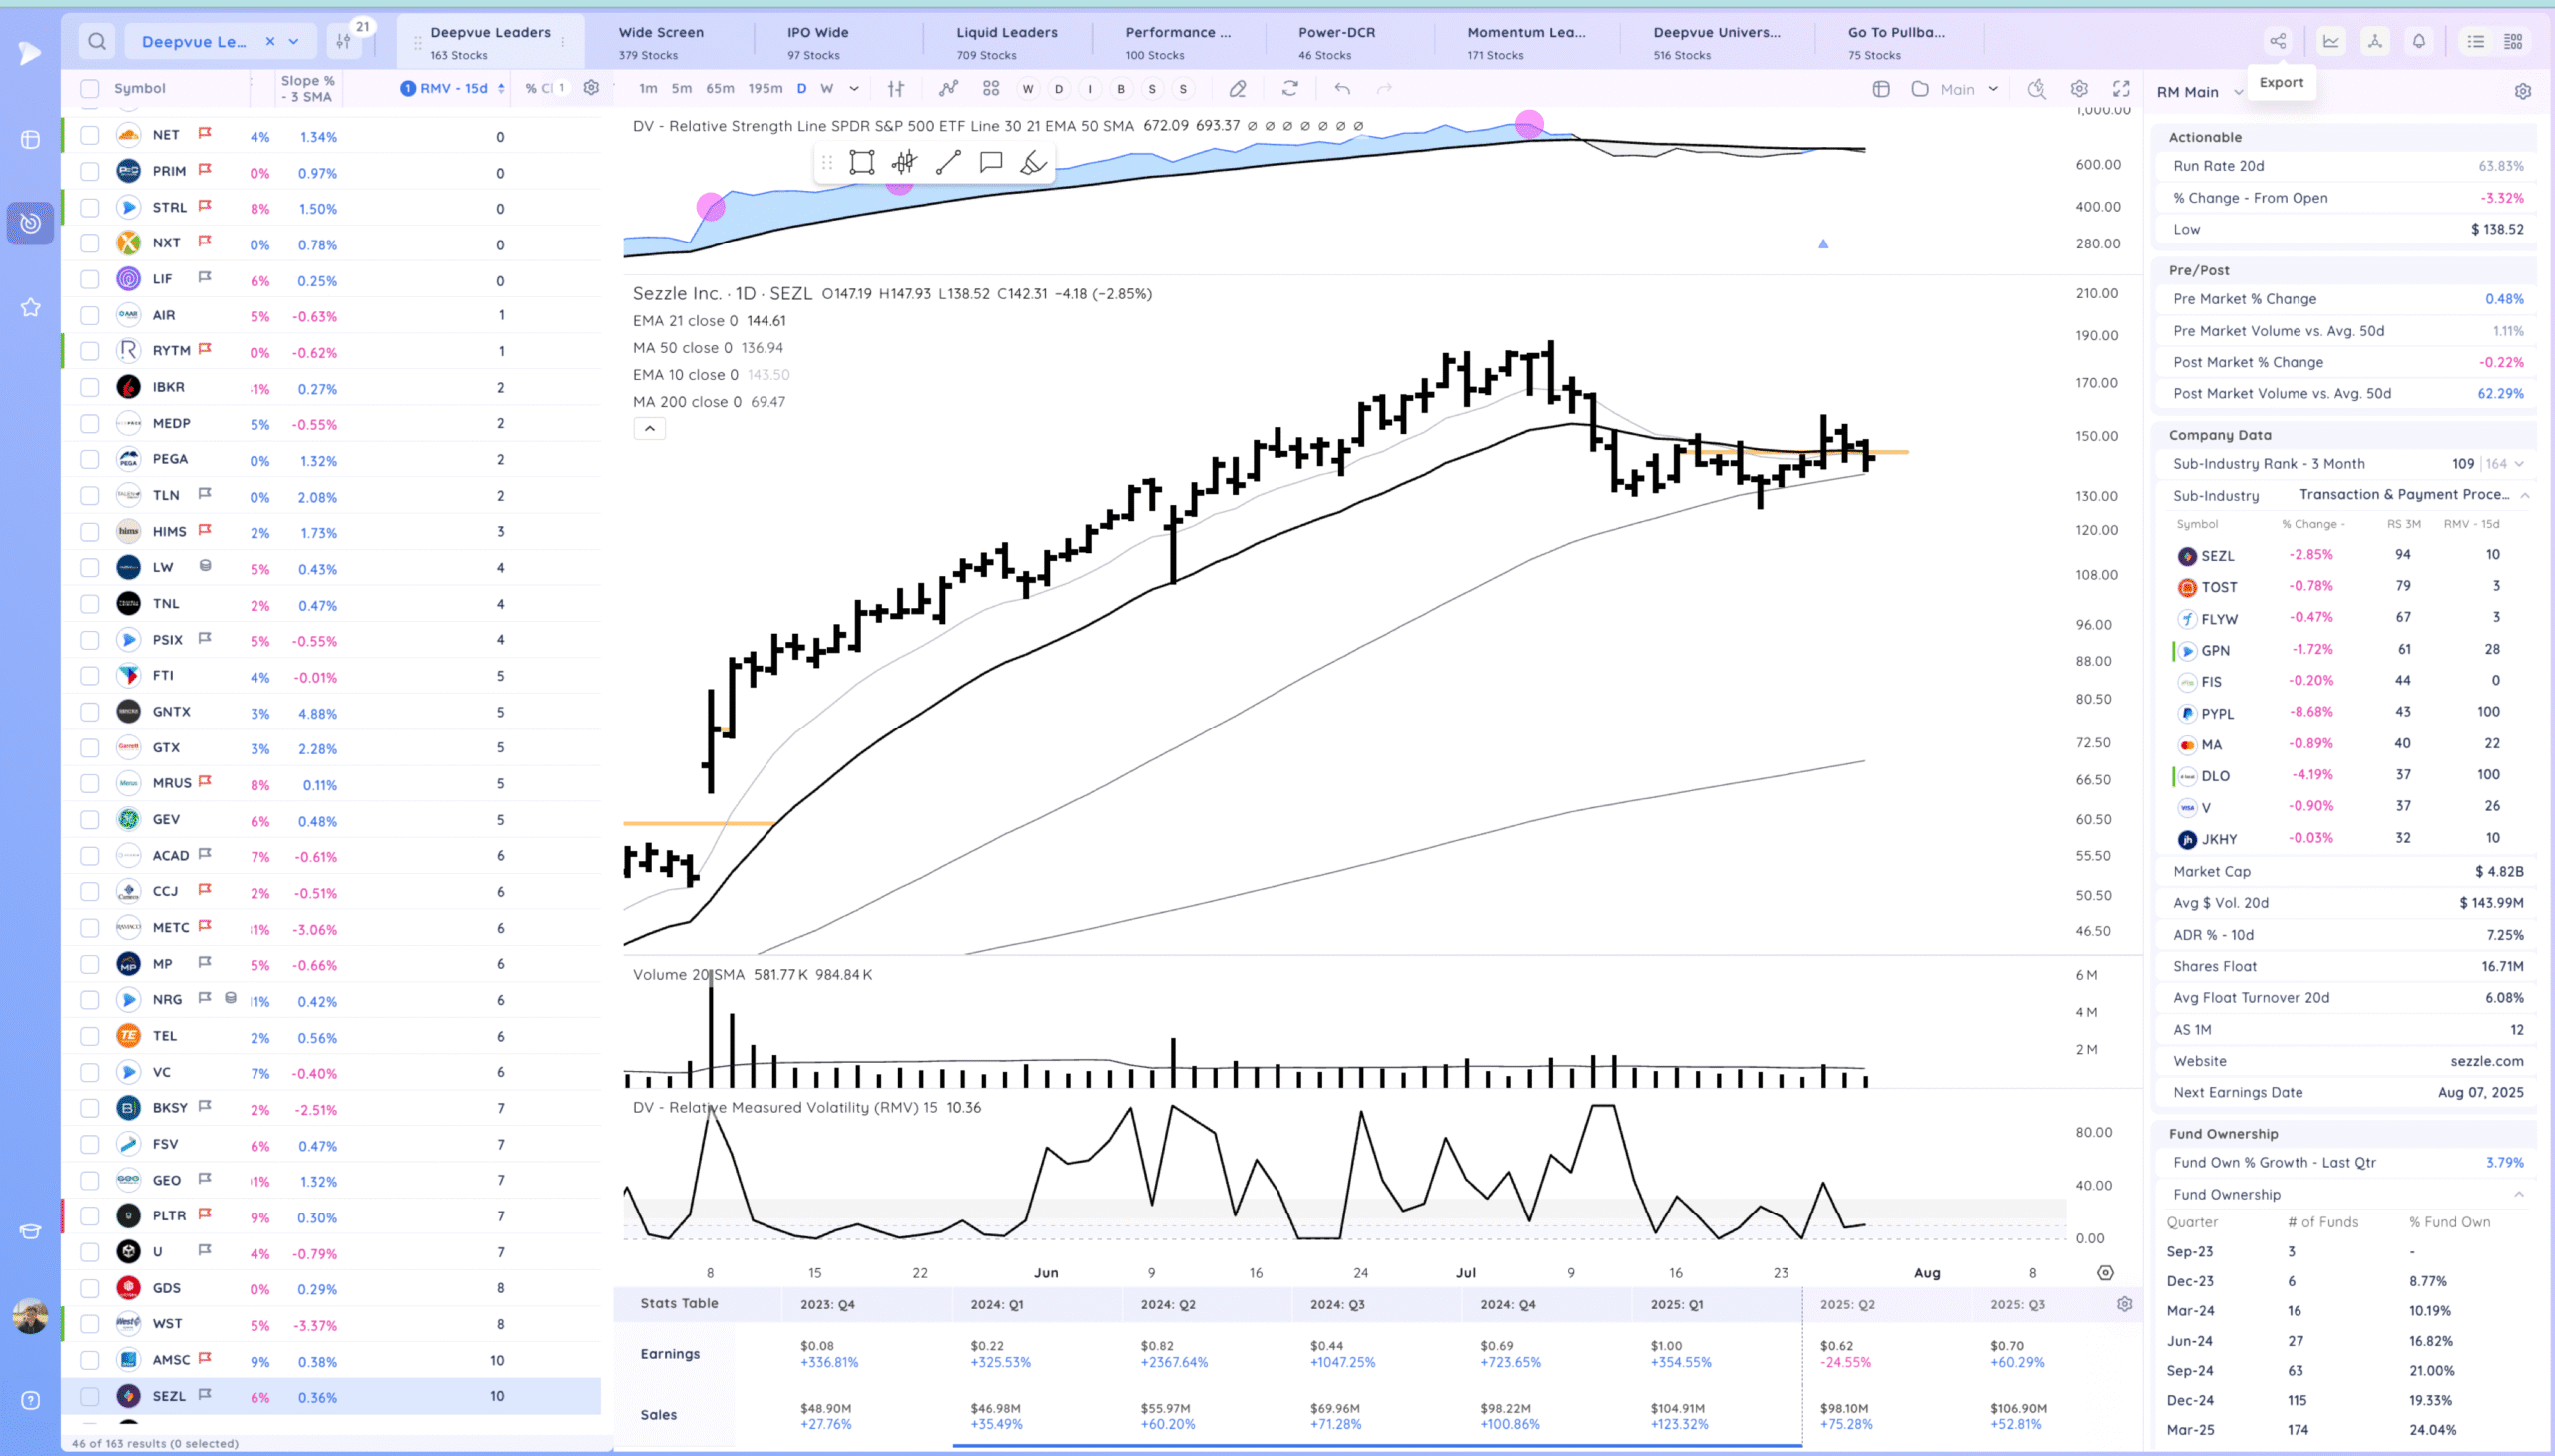
Task: Click the eraser tool in drawing toolbar
Action: tap(1033, 162)
